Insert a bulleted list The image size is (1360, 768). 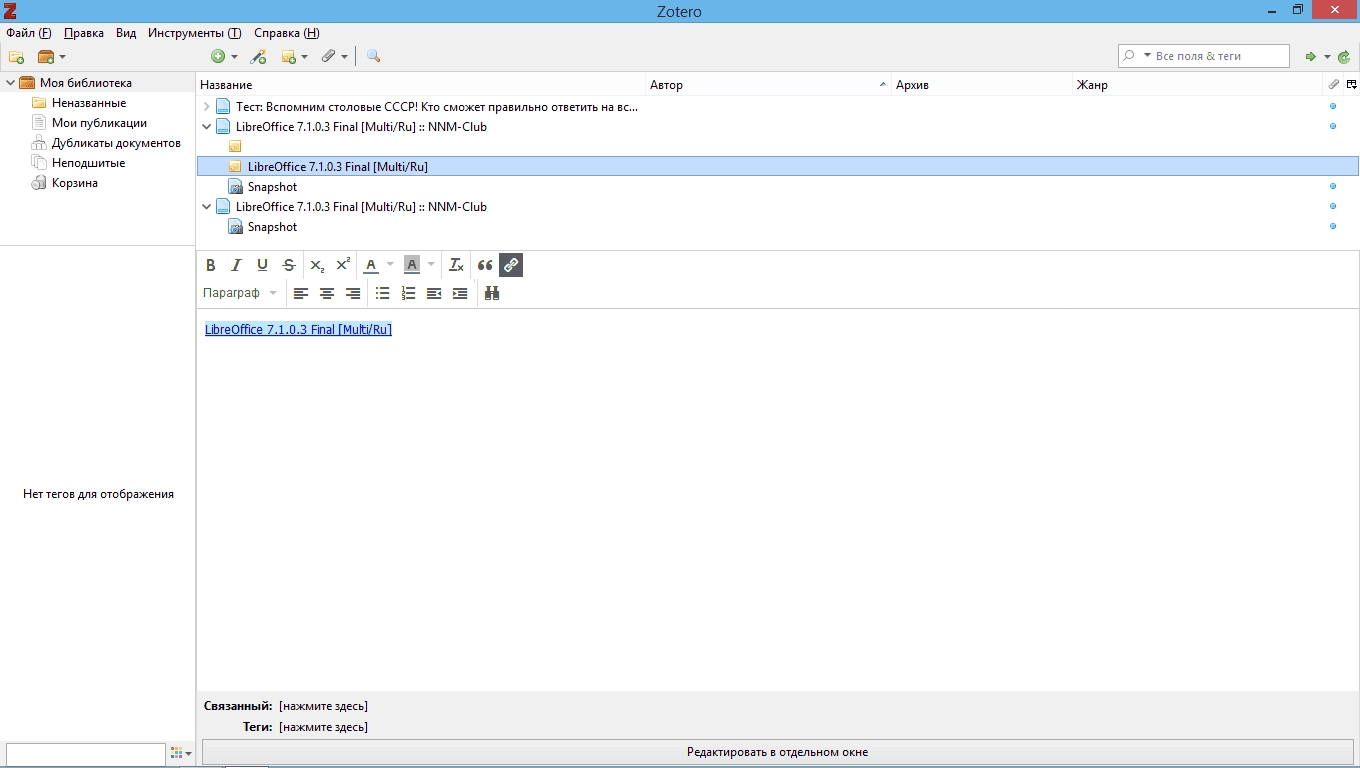click(382, 293)
